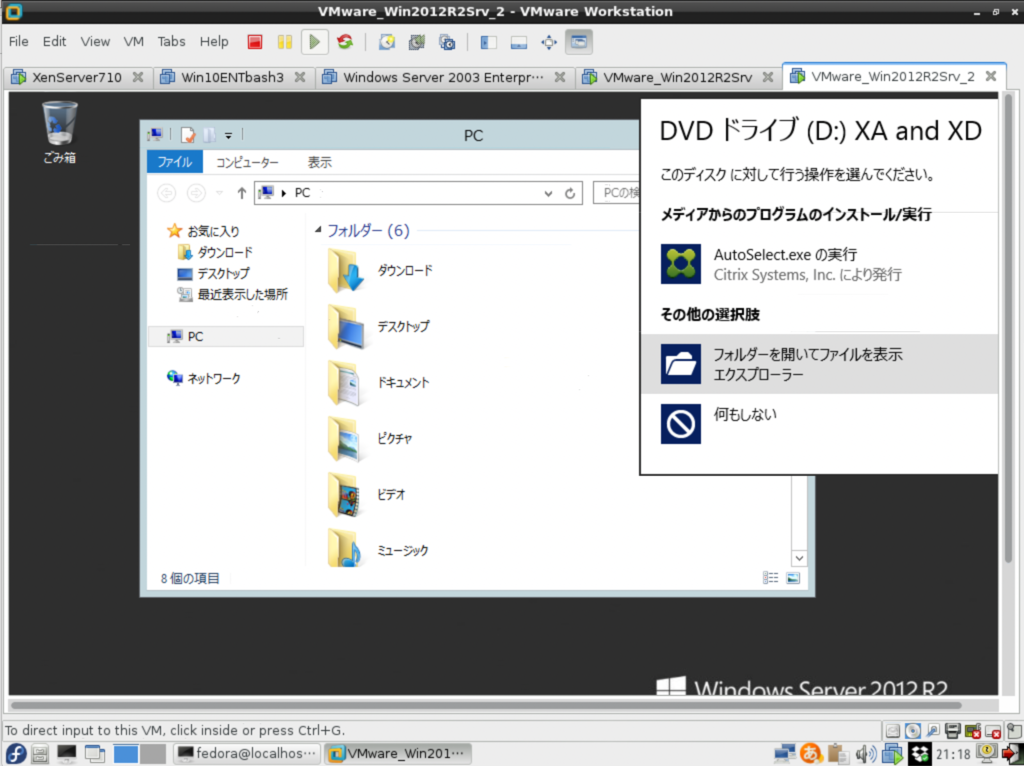
Task: Choose フォルダーを開いてファイルを表示 option
Action: (819, 364)
